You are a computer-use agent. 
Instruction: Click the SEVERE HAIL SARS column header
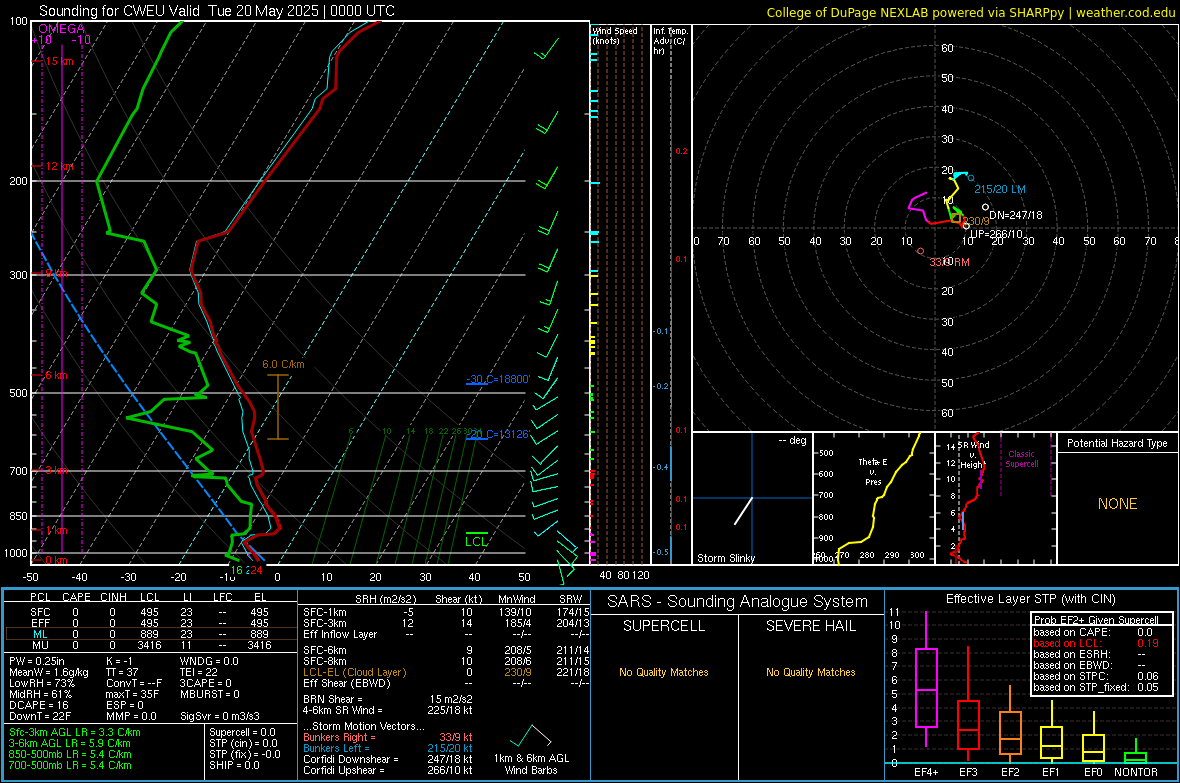[x=810, y=626]
